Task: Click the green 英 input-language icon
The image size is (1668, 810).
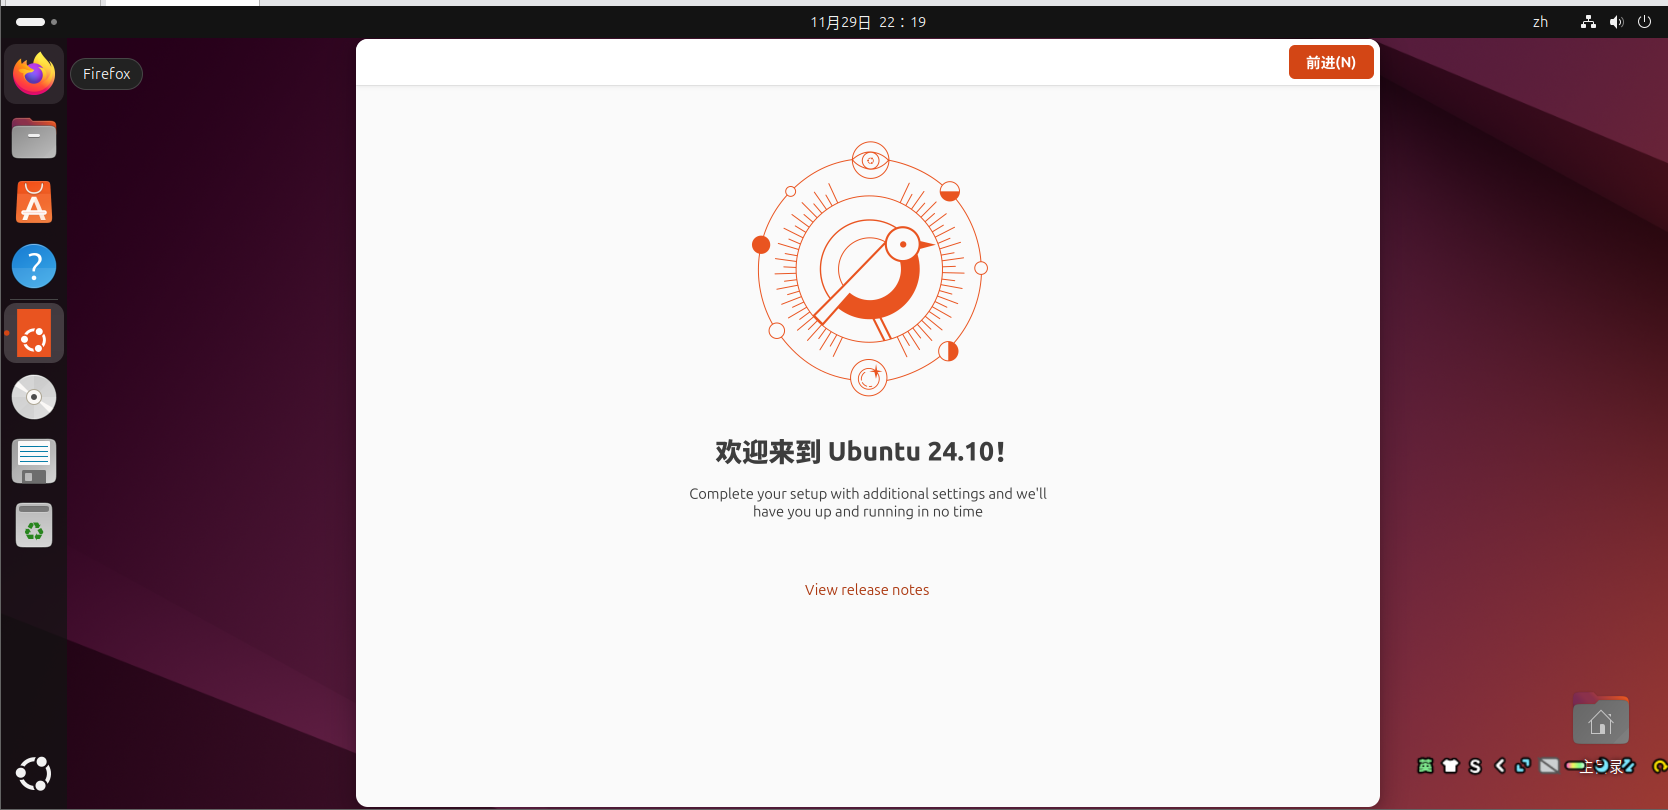Action: point(1425,766)
